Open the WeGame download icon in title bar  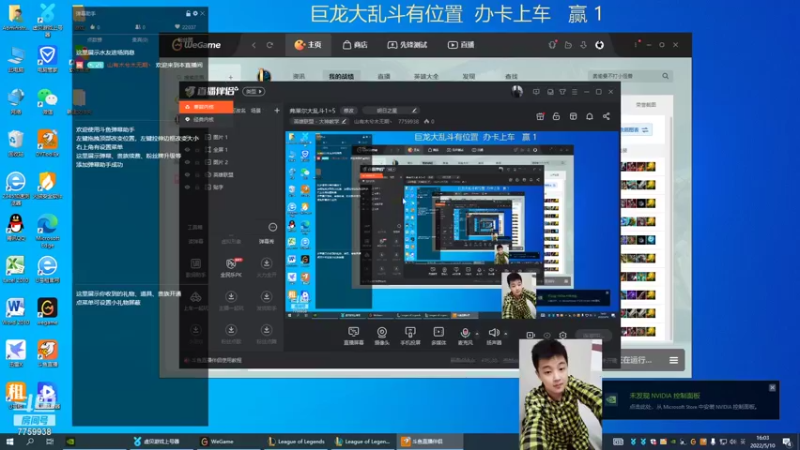tap(583, 45)
